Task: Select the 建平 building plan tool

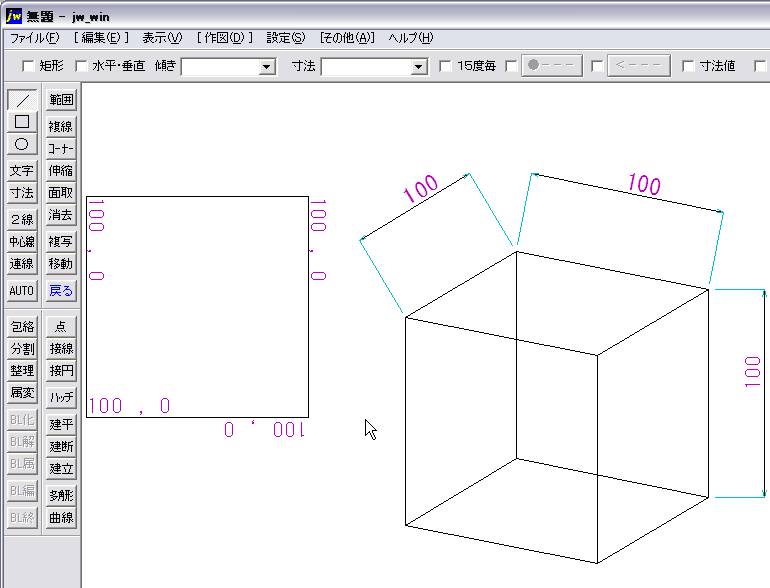Action: [61, 424]
